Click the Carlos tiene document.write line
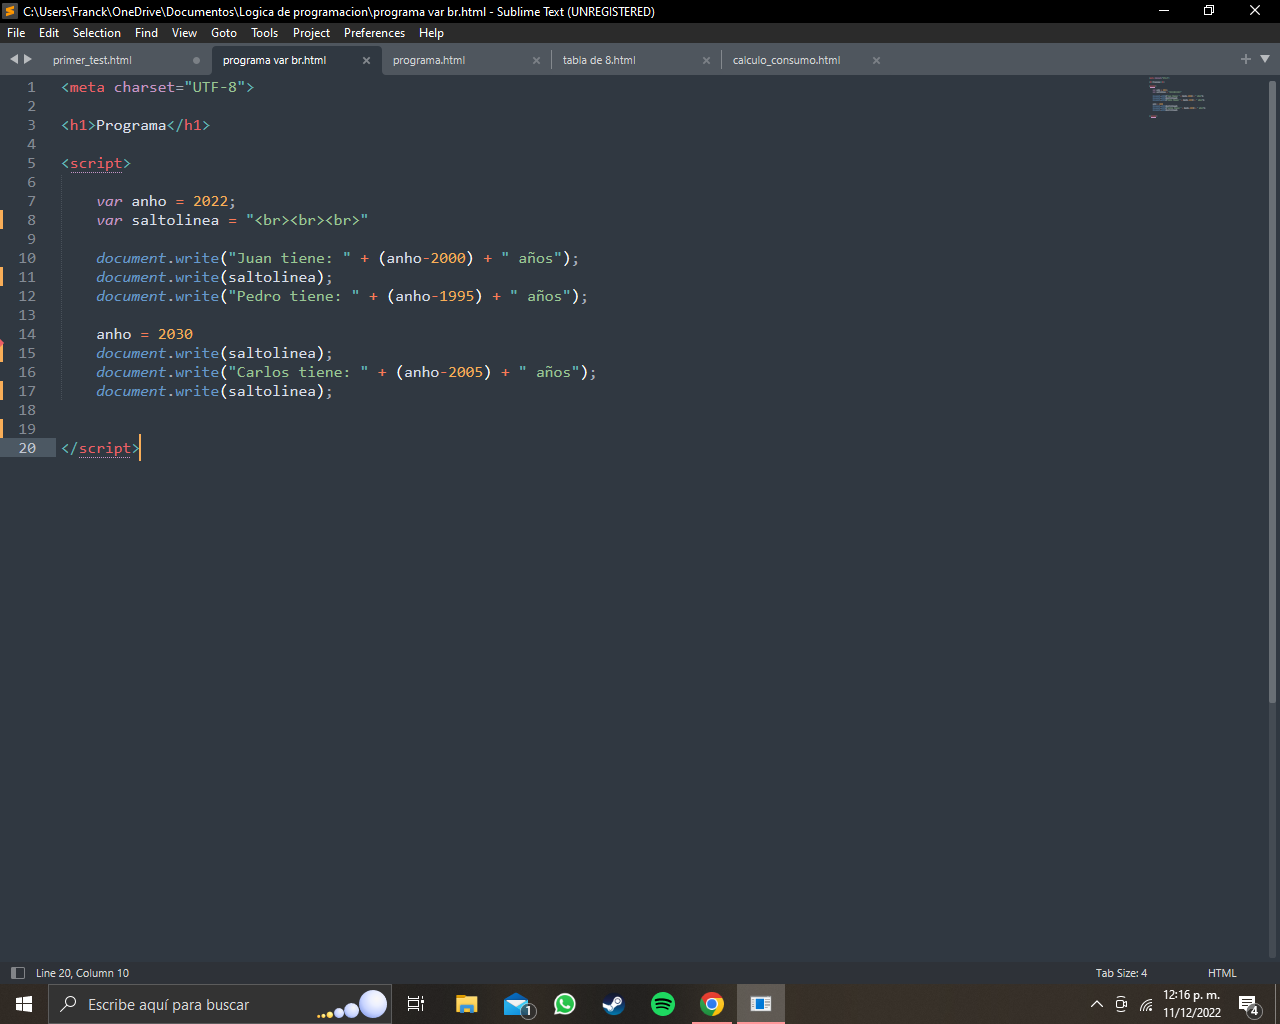1280x1024 pixels. click(346, 372)
